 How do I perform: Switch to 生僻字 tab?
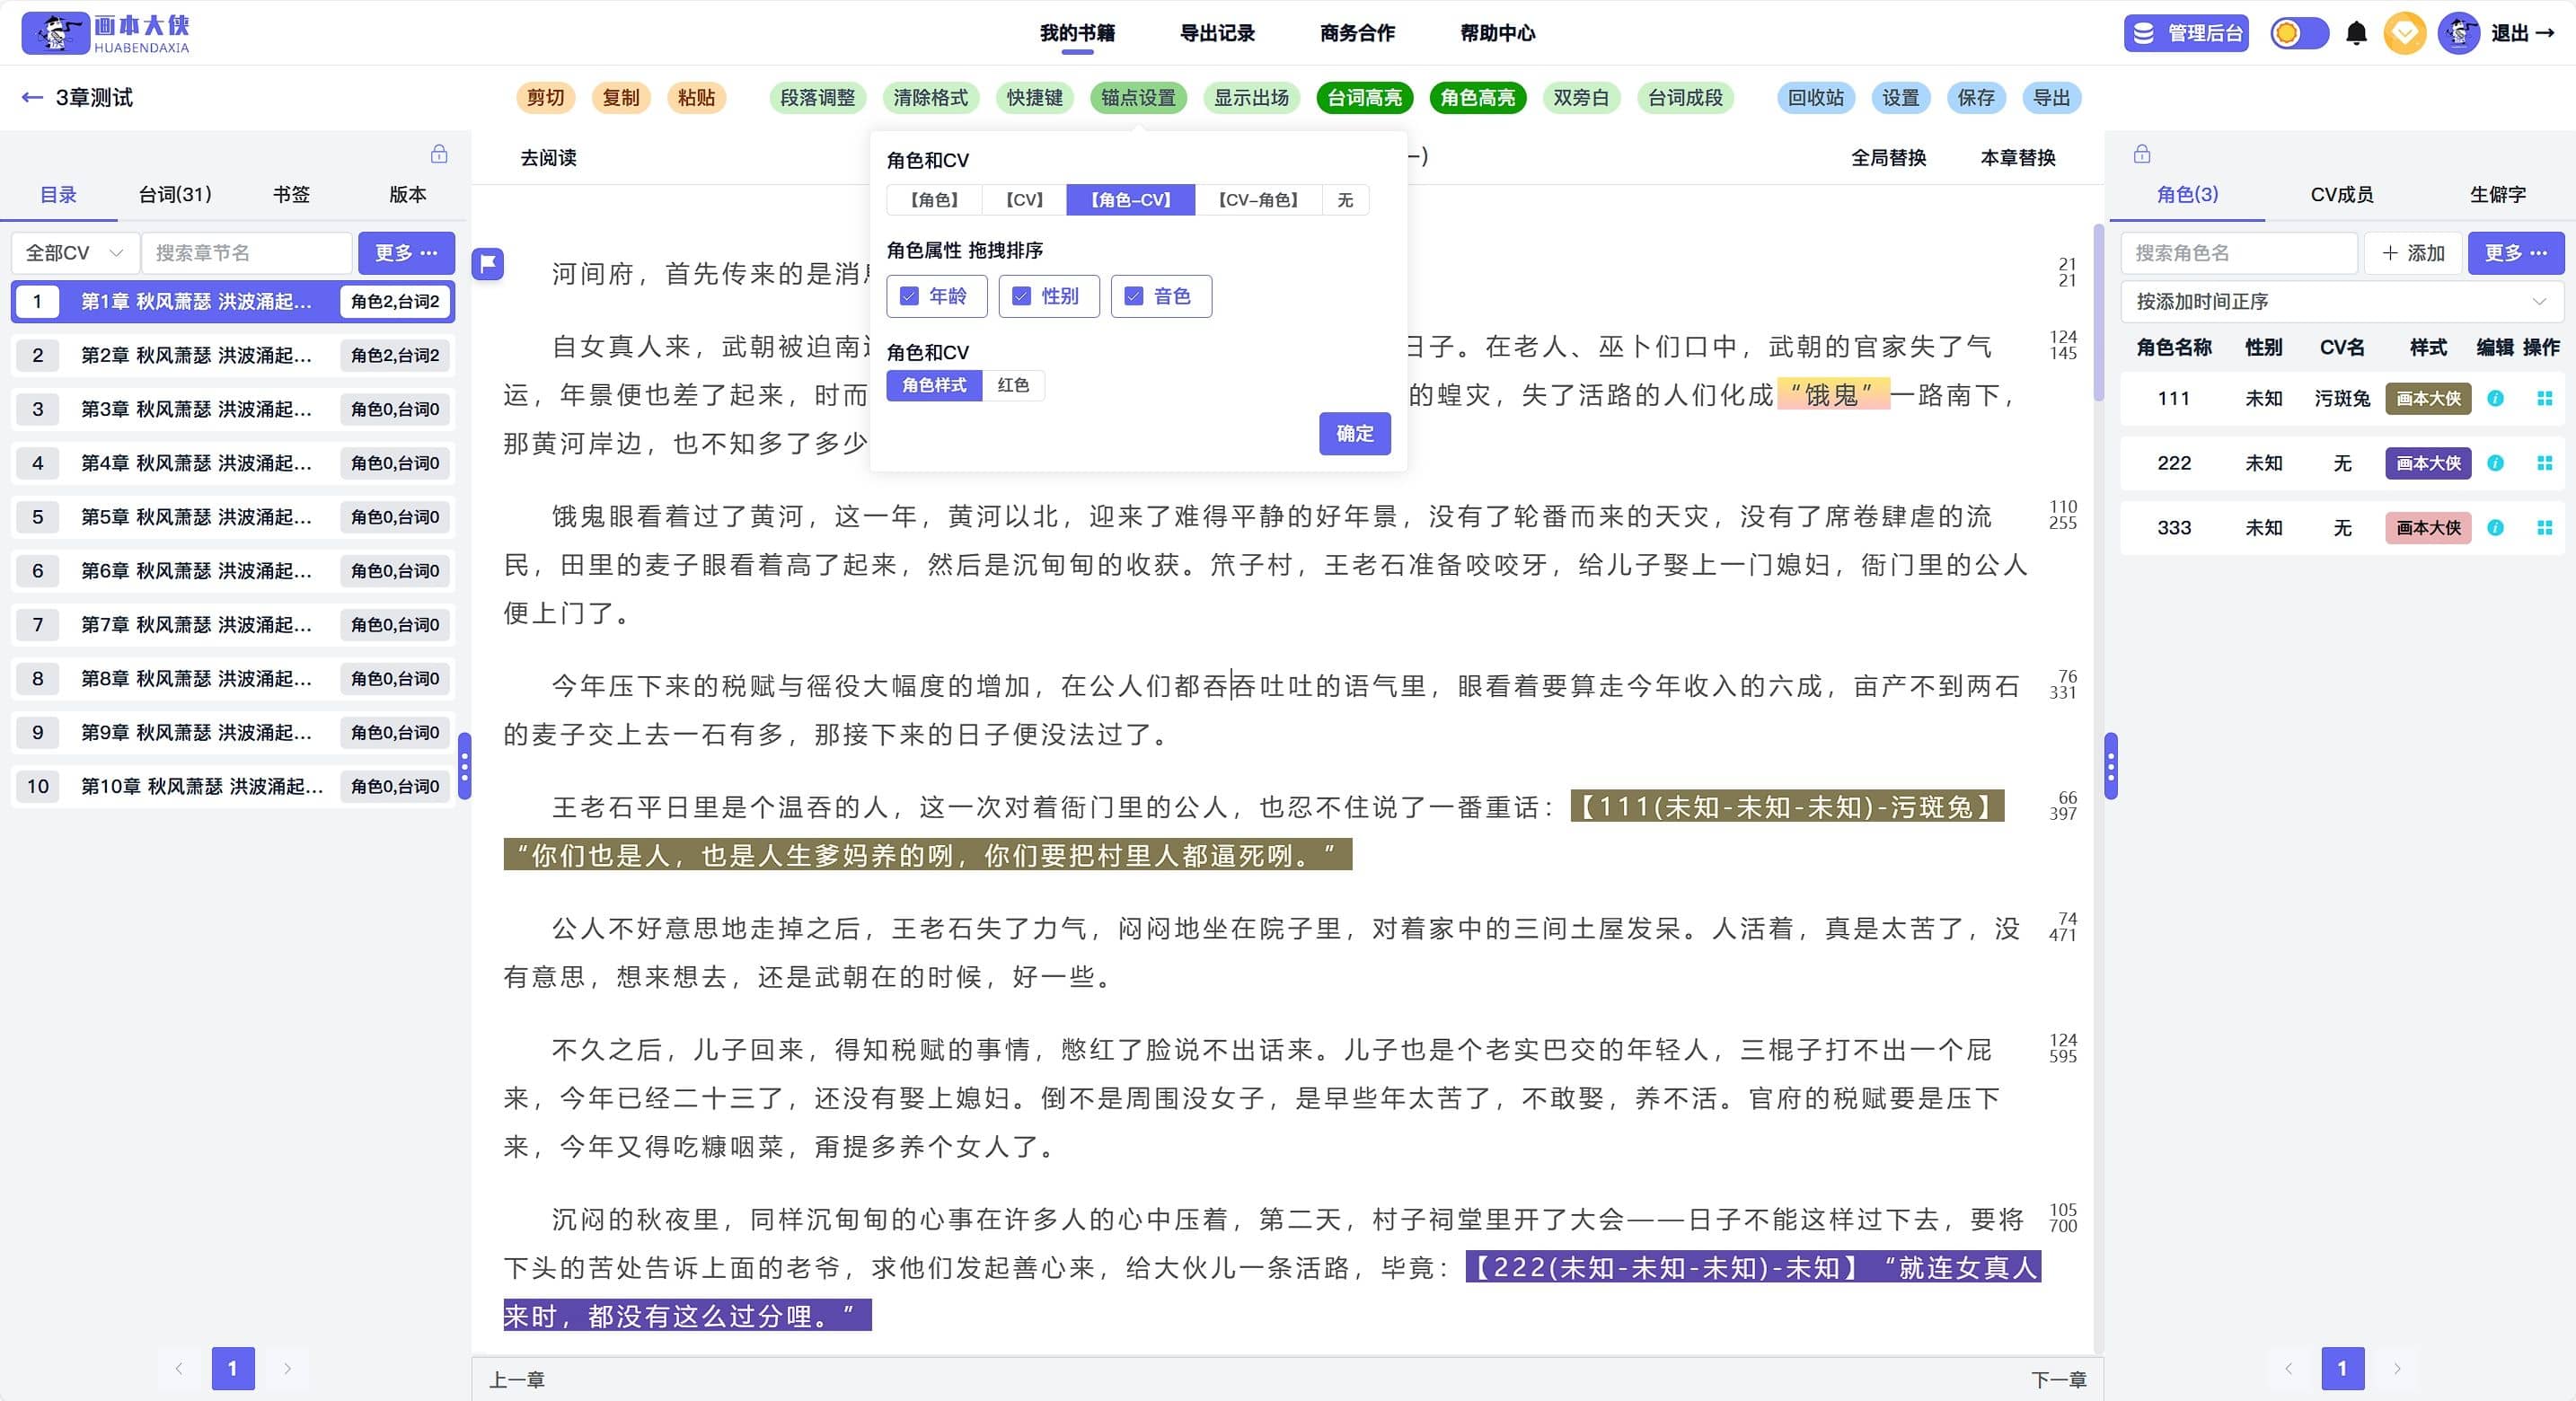(2497, 194)
